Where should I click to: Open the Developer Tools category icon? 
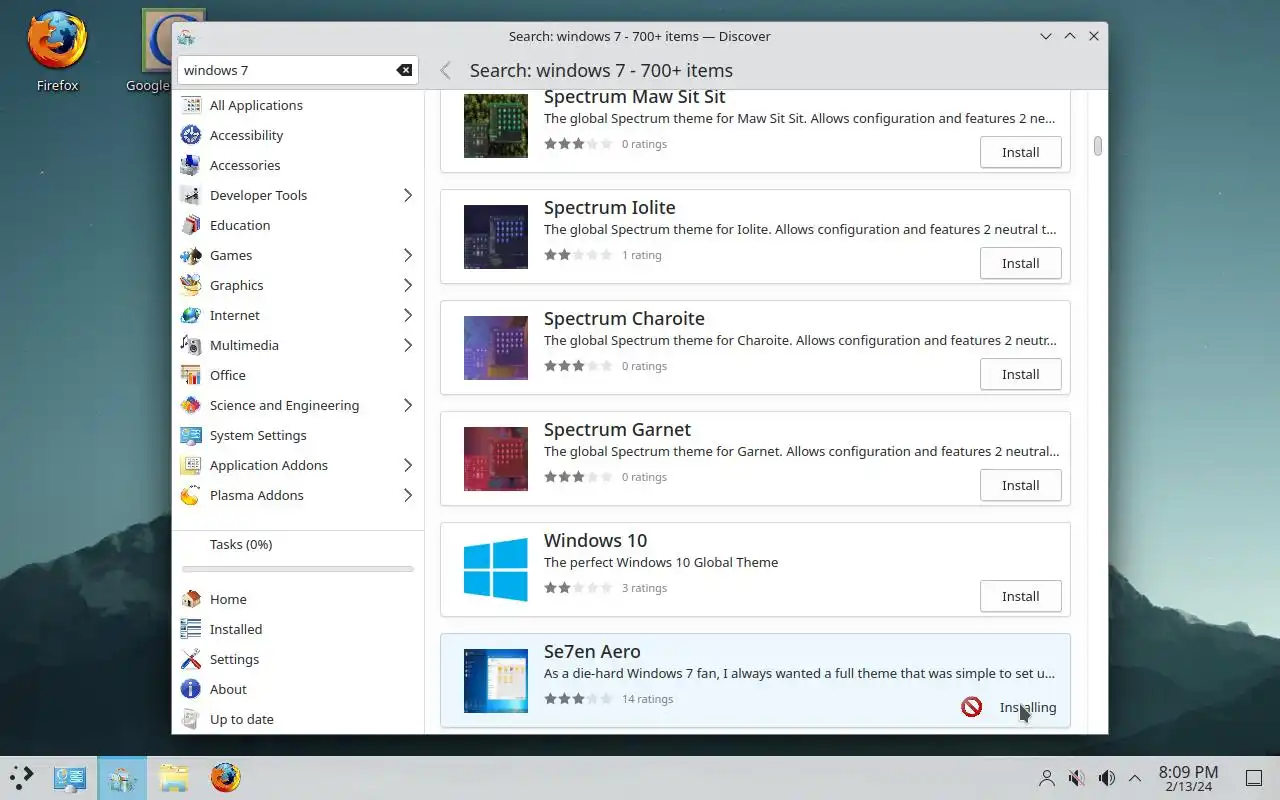(x=191, y=195)
